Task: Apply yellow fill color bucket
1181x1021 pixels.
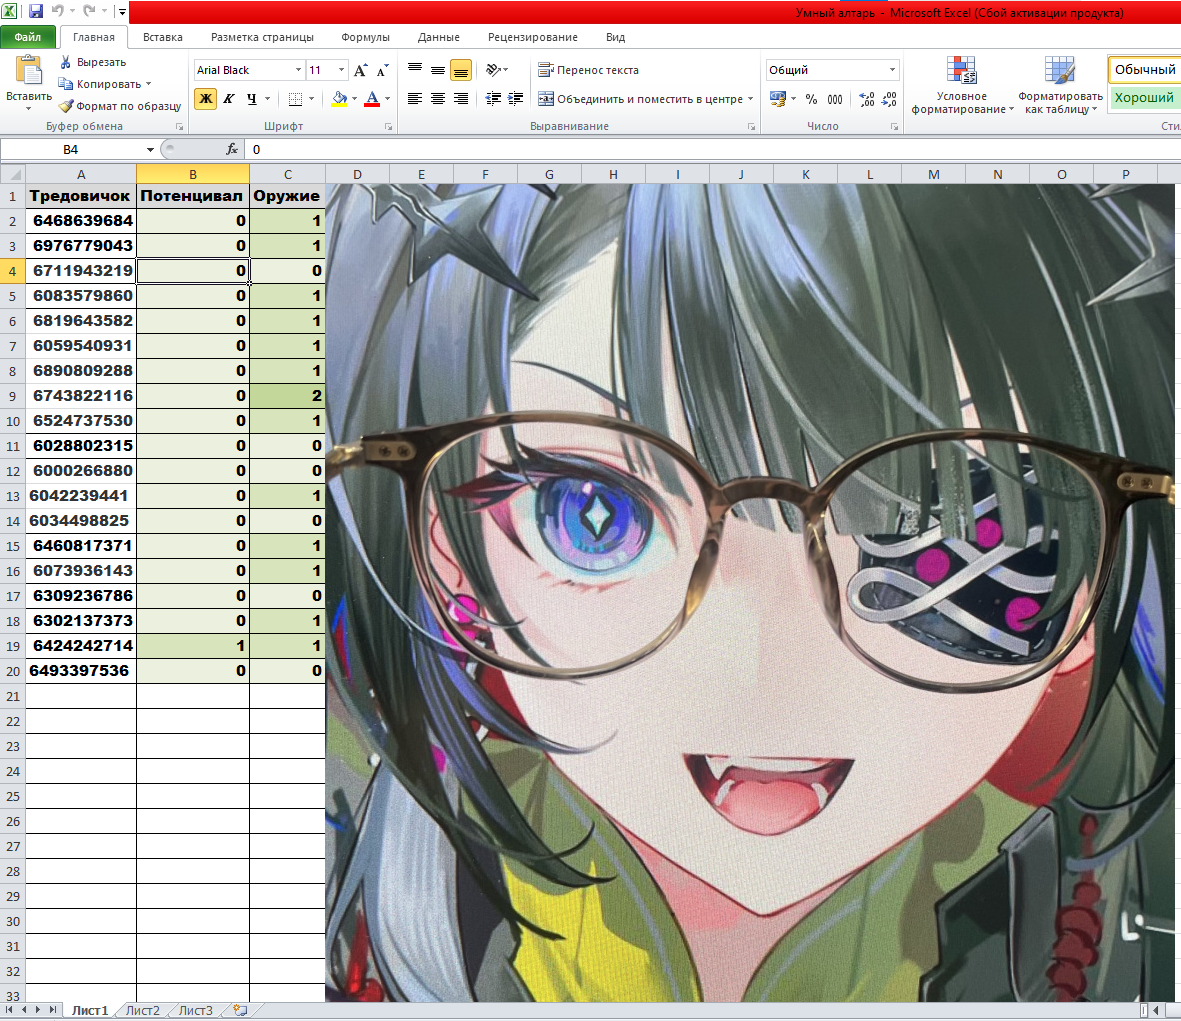Action: 339,99
